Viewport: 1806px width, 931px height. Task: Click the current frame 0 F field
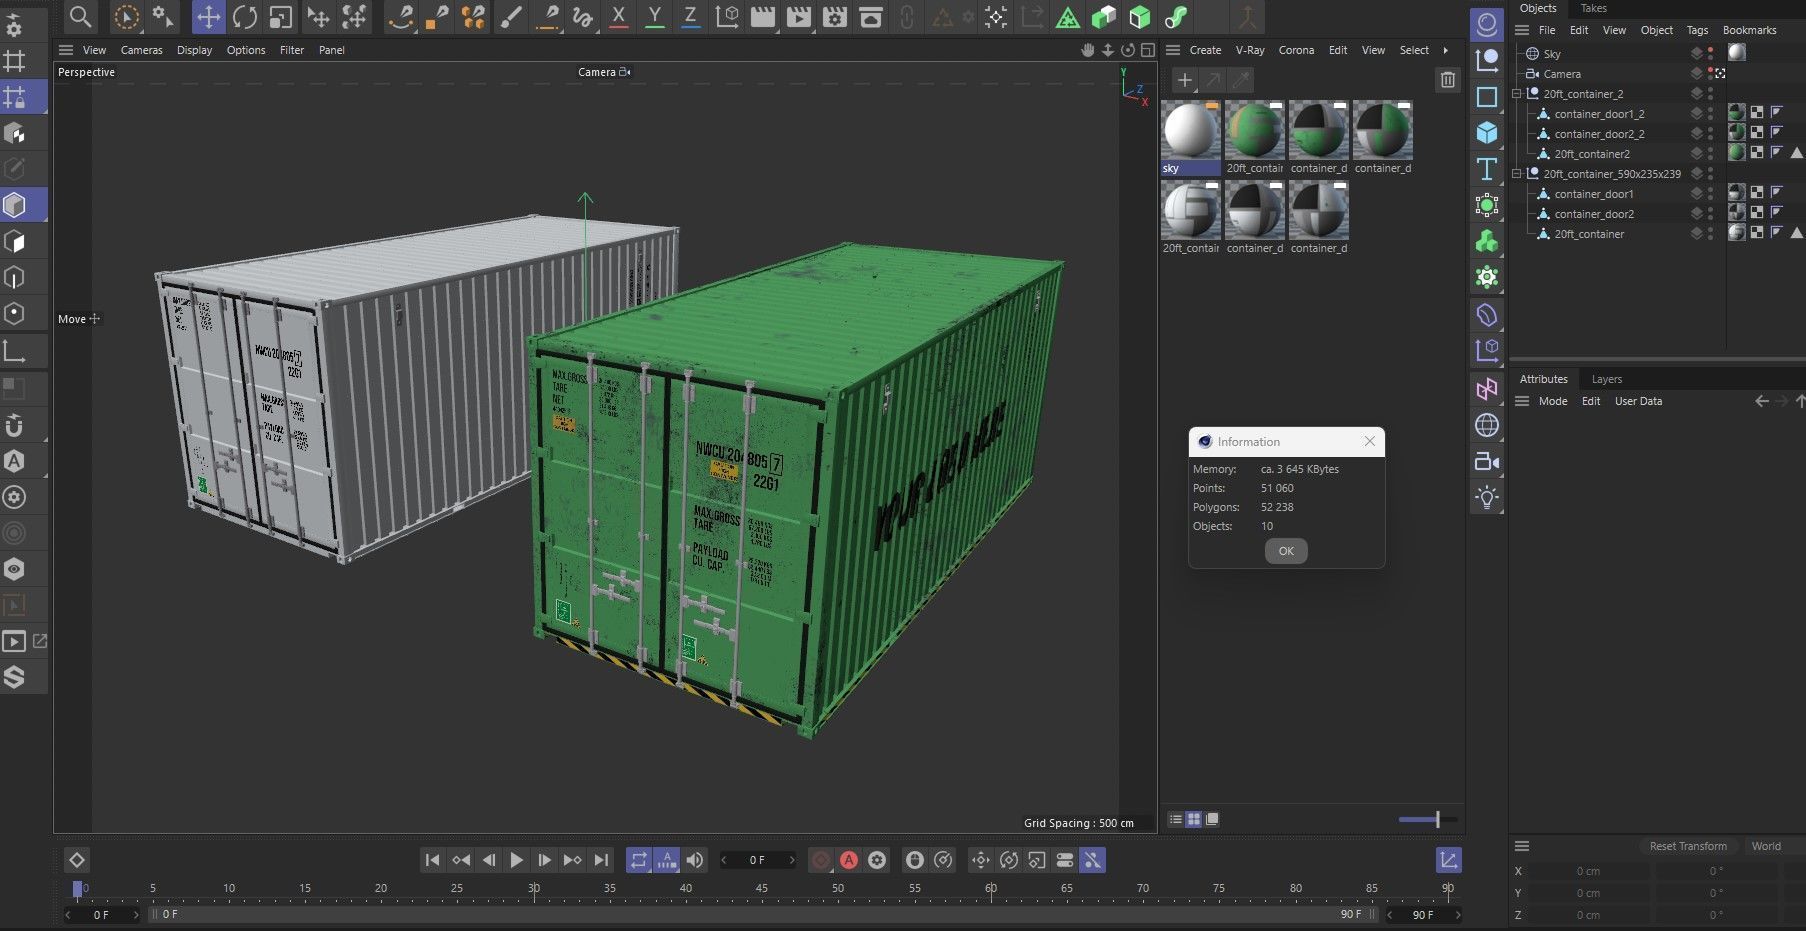tap(758, 860)
